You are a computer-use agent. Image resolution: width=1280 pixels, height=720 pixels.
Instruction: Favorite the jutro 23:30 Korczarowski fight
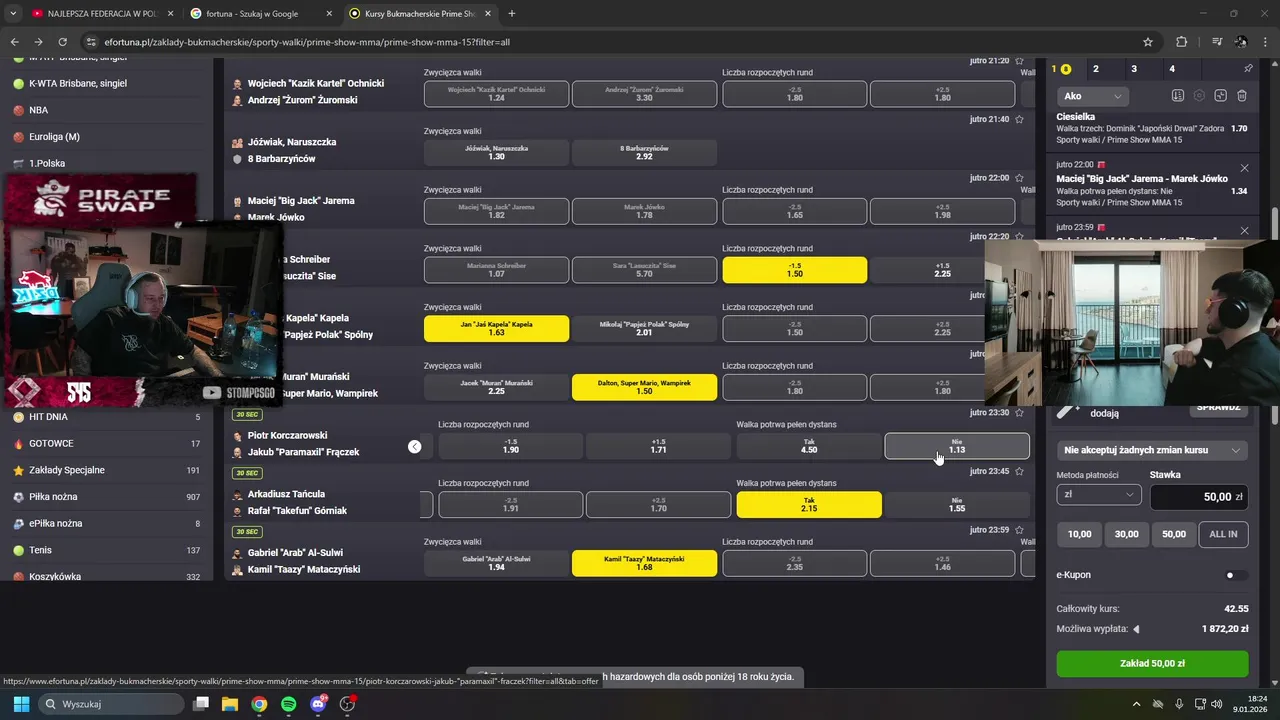click(x=1019, y=412)
